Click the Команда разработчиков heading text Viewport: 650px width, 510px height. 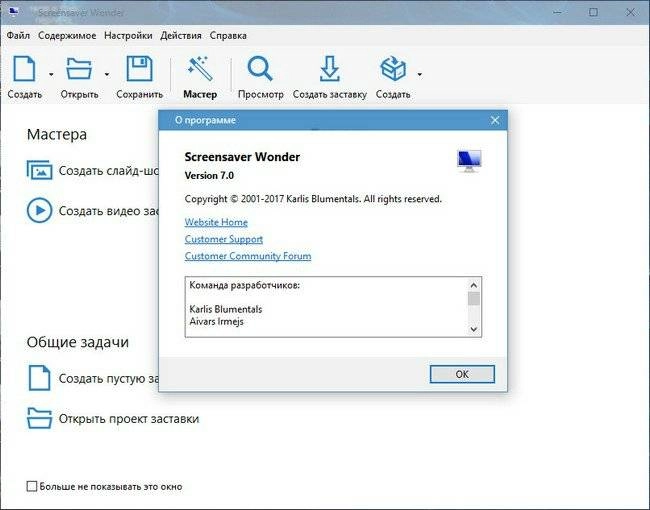pyautogui.click(x=244, y=285)
